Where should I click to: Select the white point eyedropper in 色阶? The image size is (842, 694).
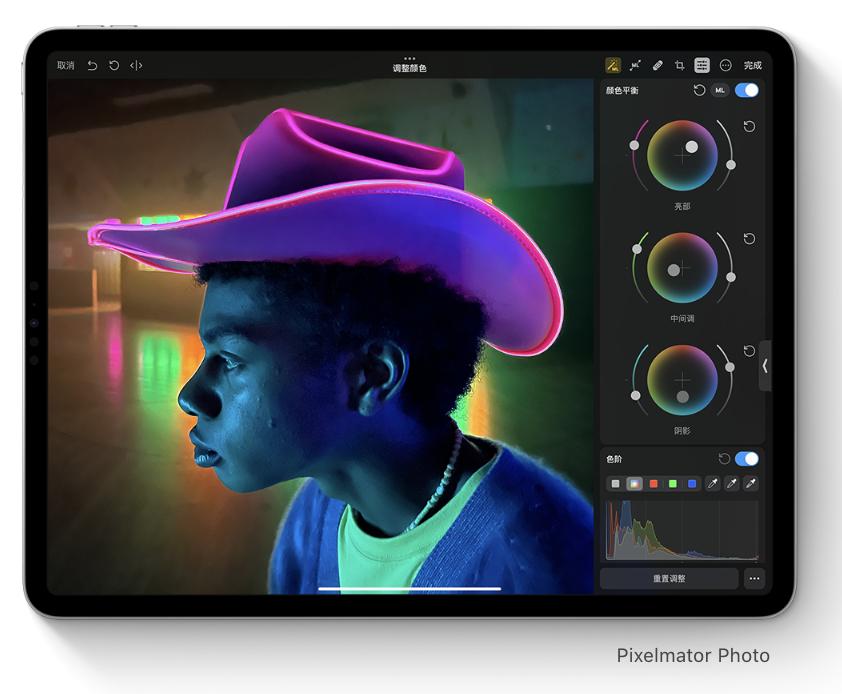click(x=751, y=483)
